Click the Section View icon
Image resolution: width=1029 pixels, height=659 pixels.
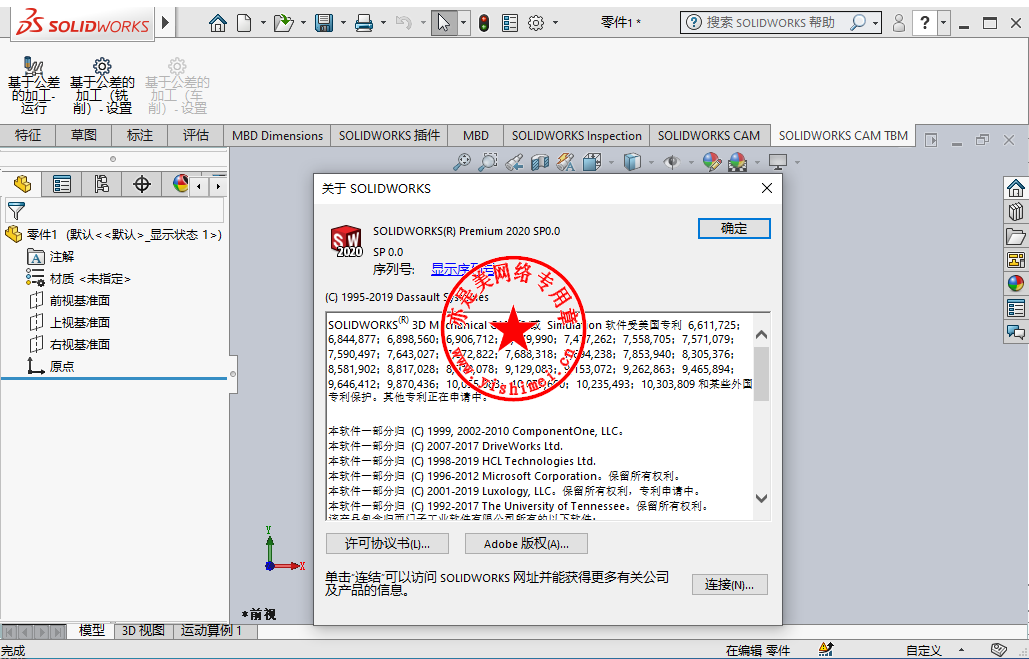tap(540, 161)
